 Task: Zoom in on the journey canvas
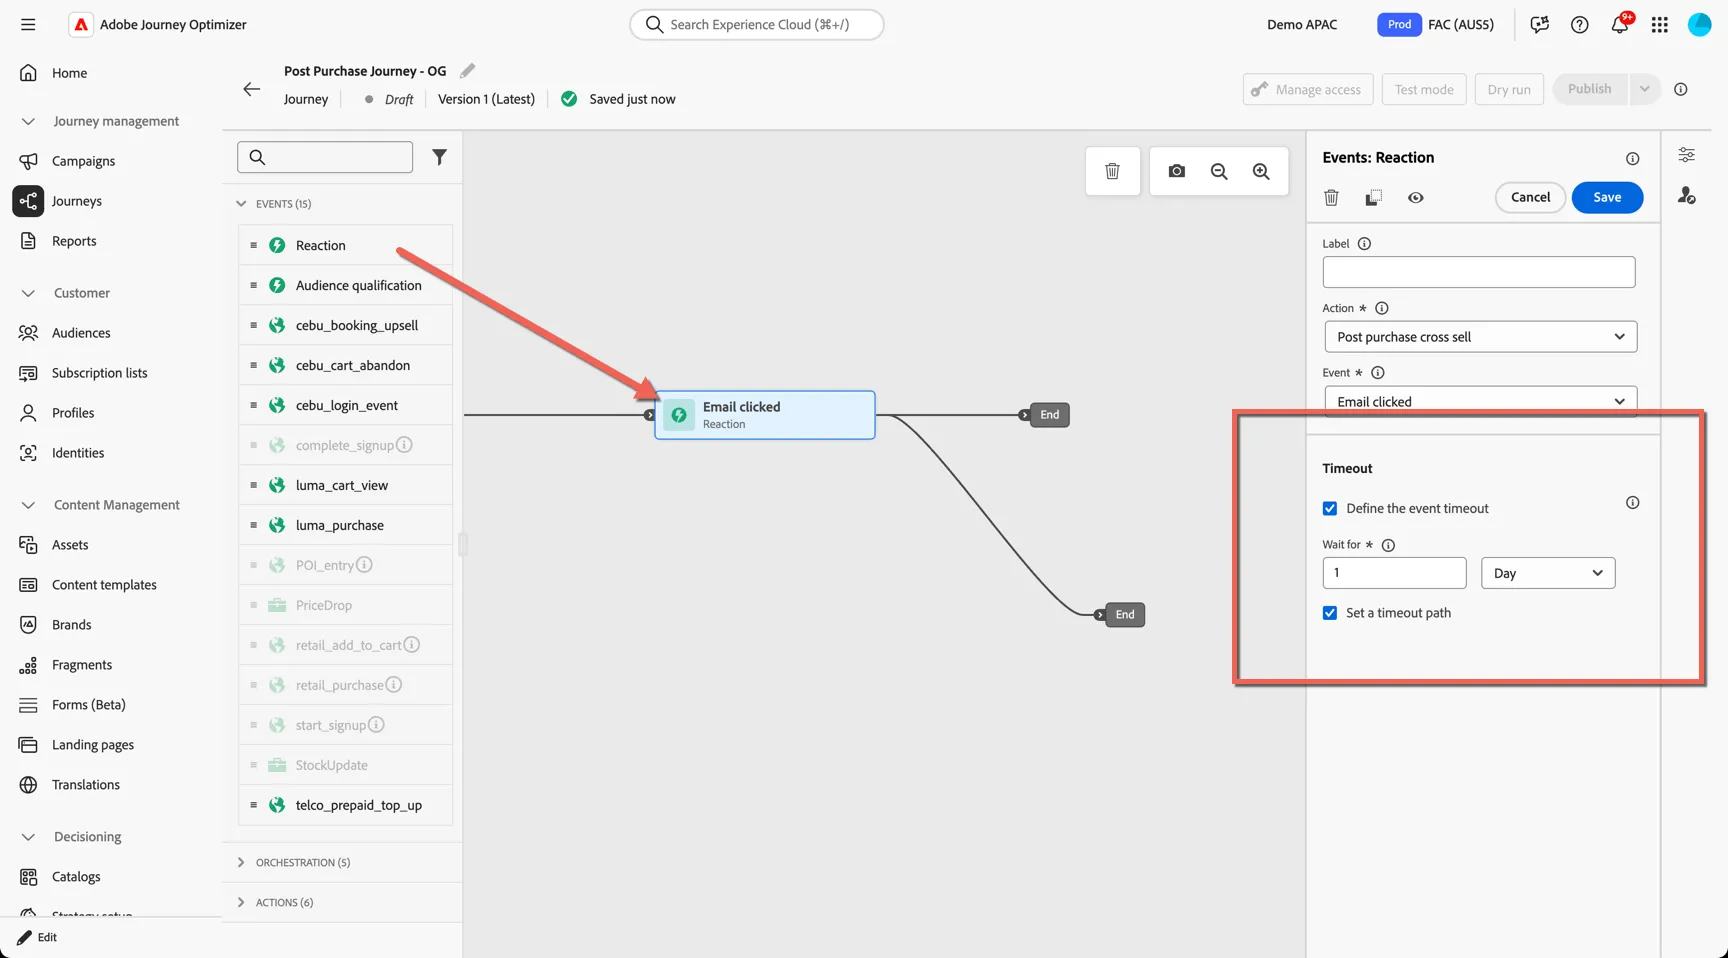point(1261,171)
